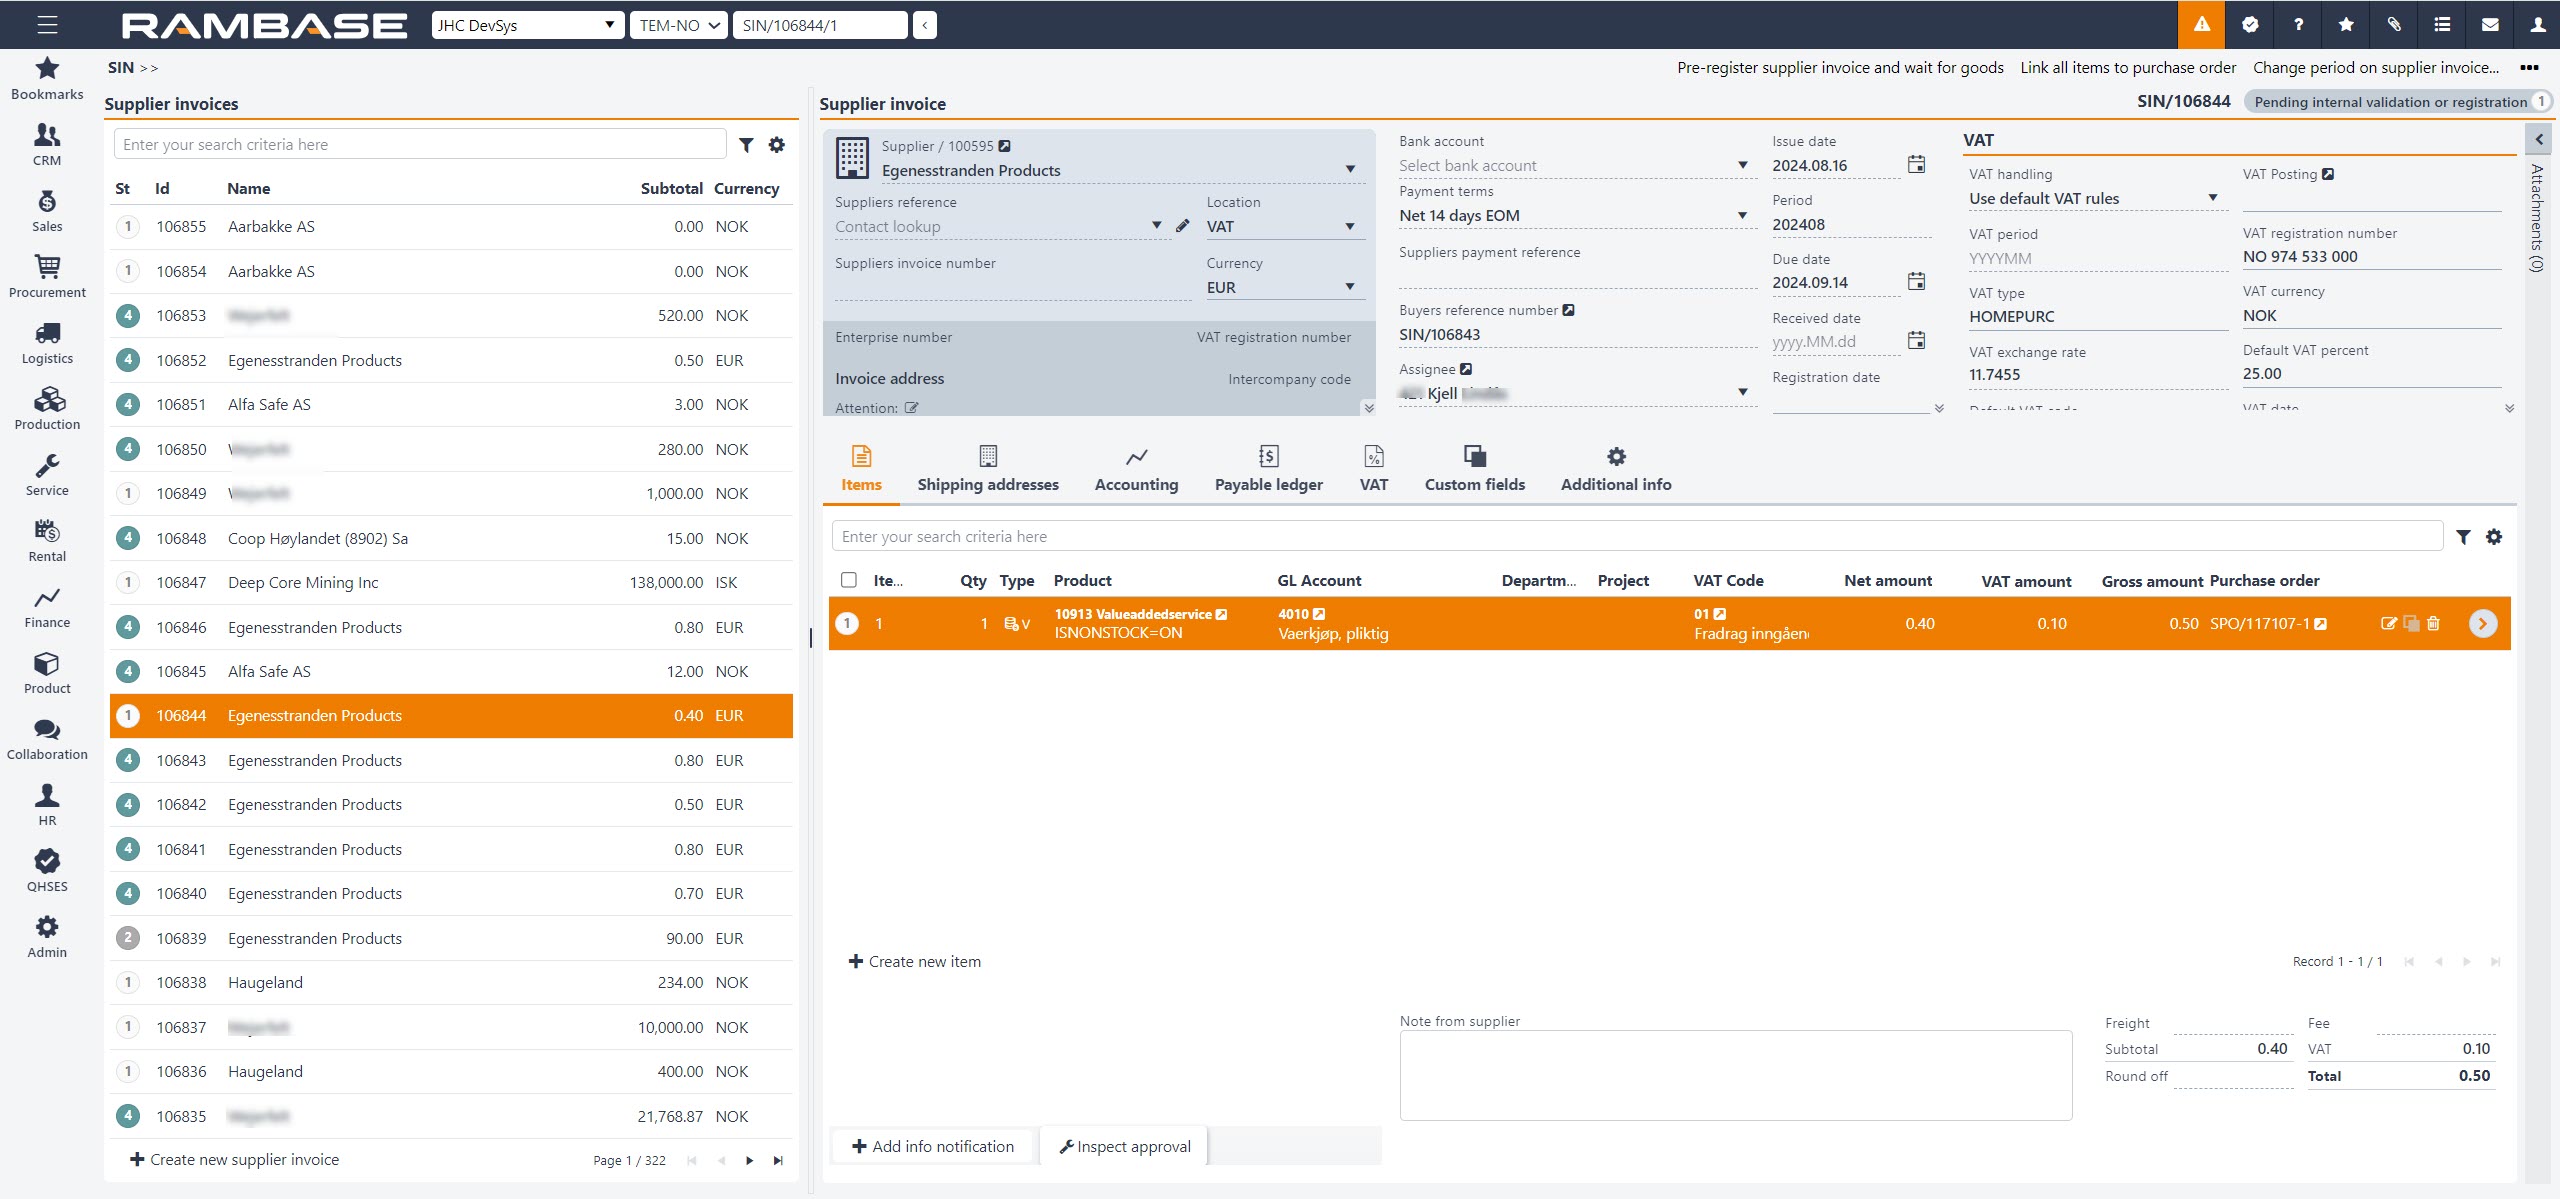Open Issue date calendar picker

[1915, 165]
